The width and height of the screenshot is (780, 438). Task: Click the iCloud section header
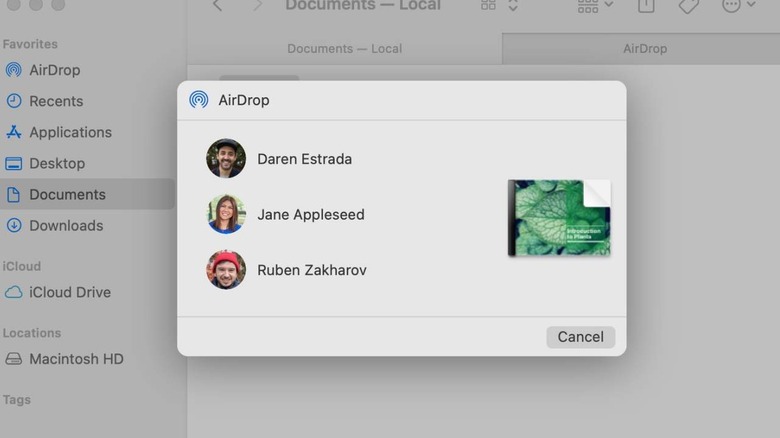21,266
